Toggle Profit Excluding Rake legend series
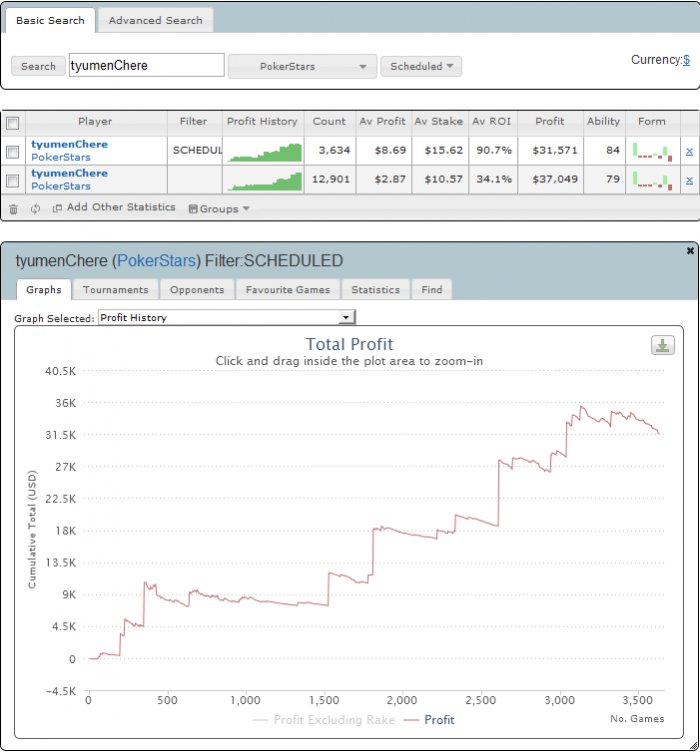700x753 pixels. pyautogui.click(x=324, y=720)
